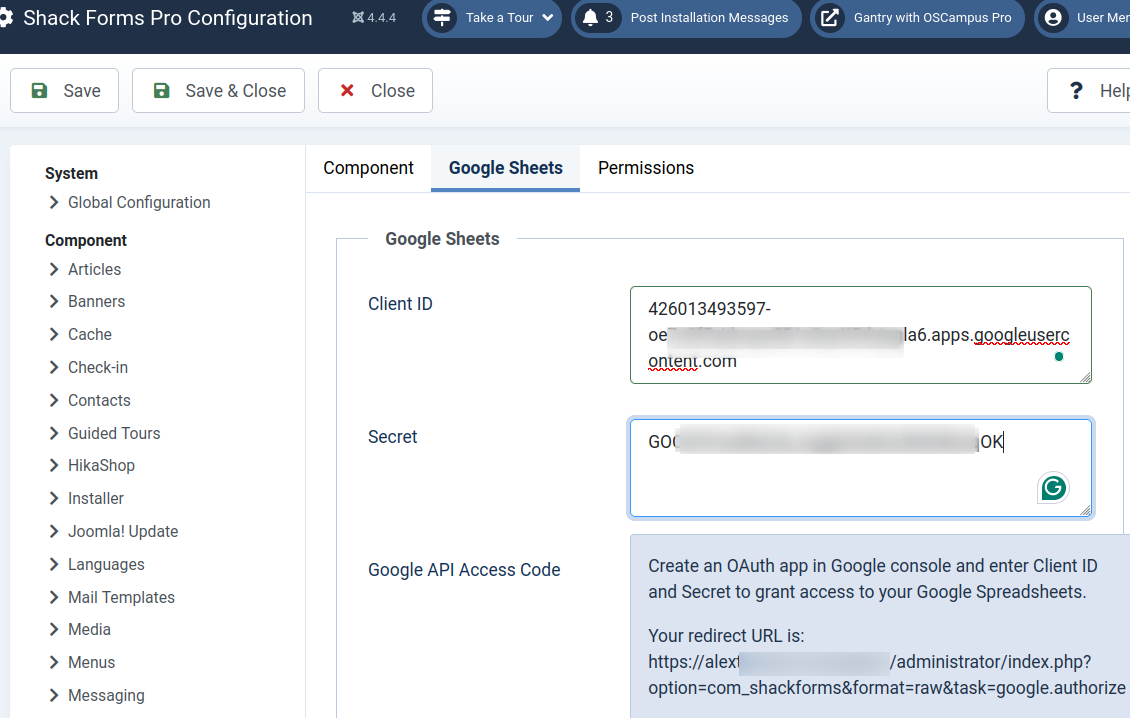
Task: Click the redirect URL text in info box
Action: pos(886,675)
